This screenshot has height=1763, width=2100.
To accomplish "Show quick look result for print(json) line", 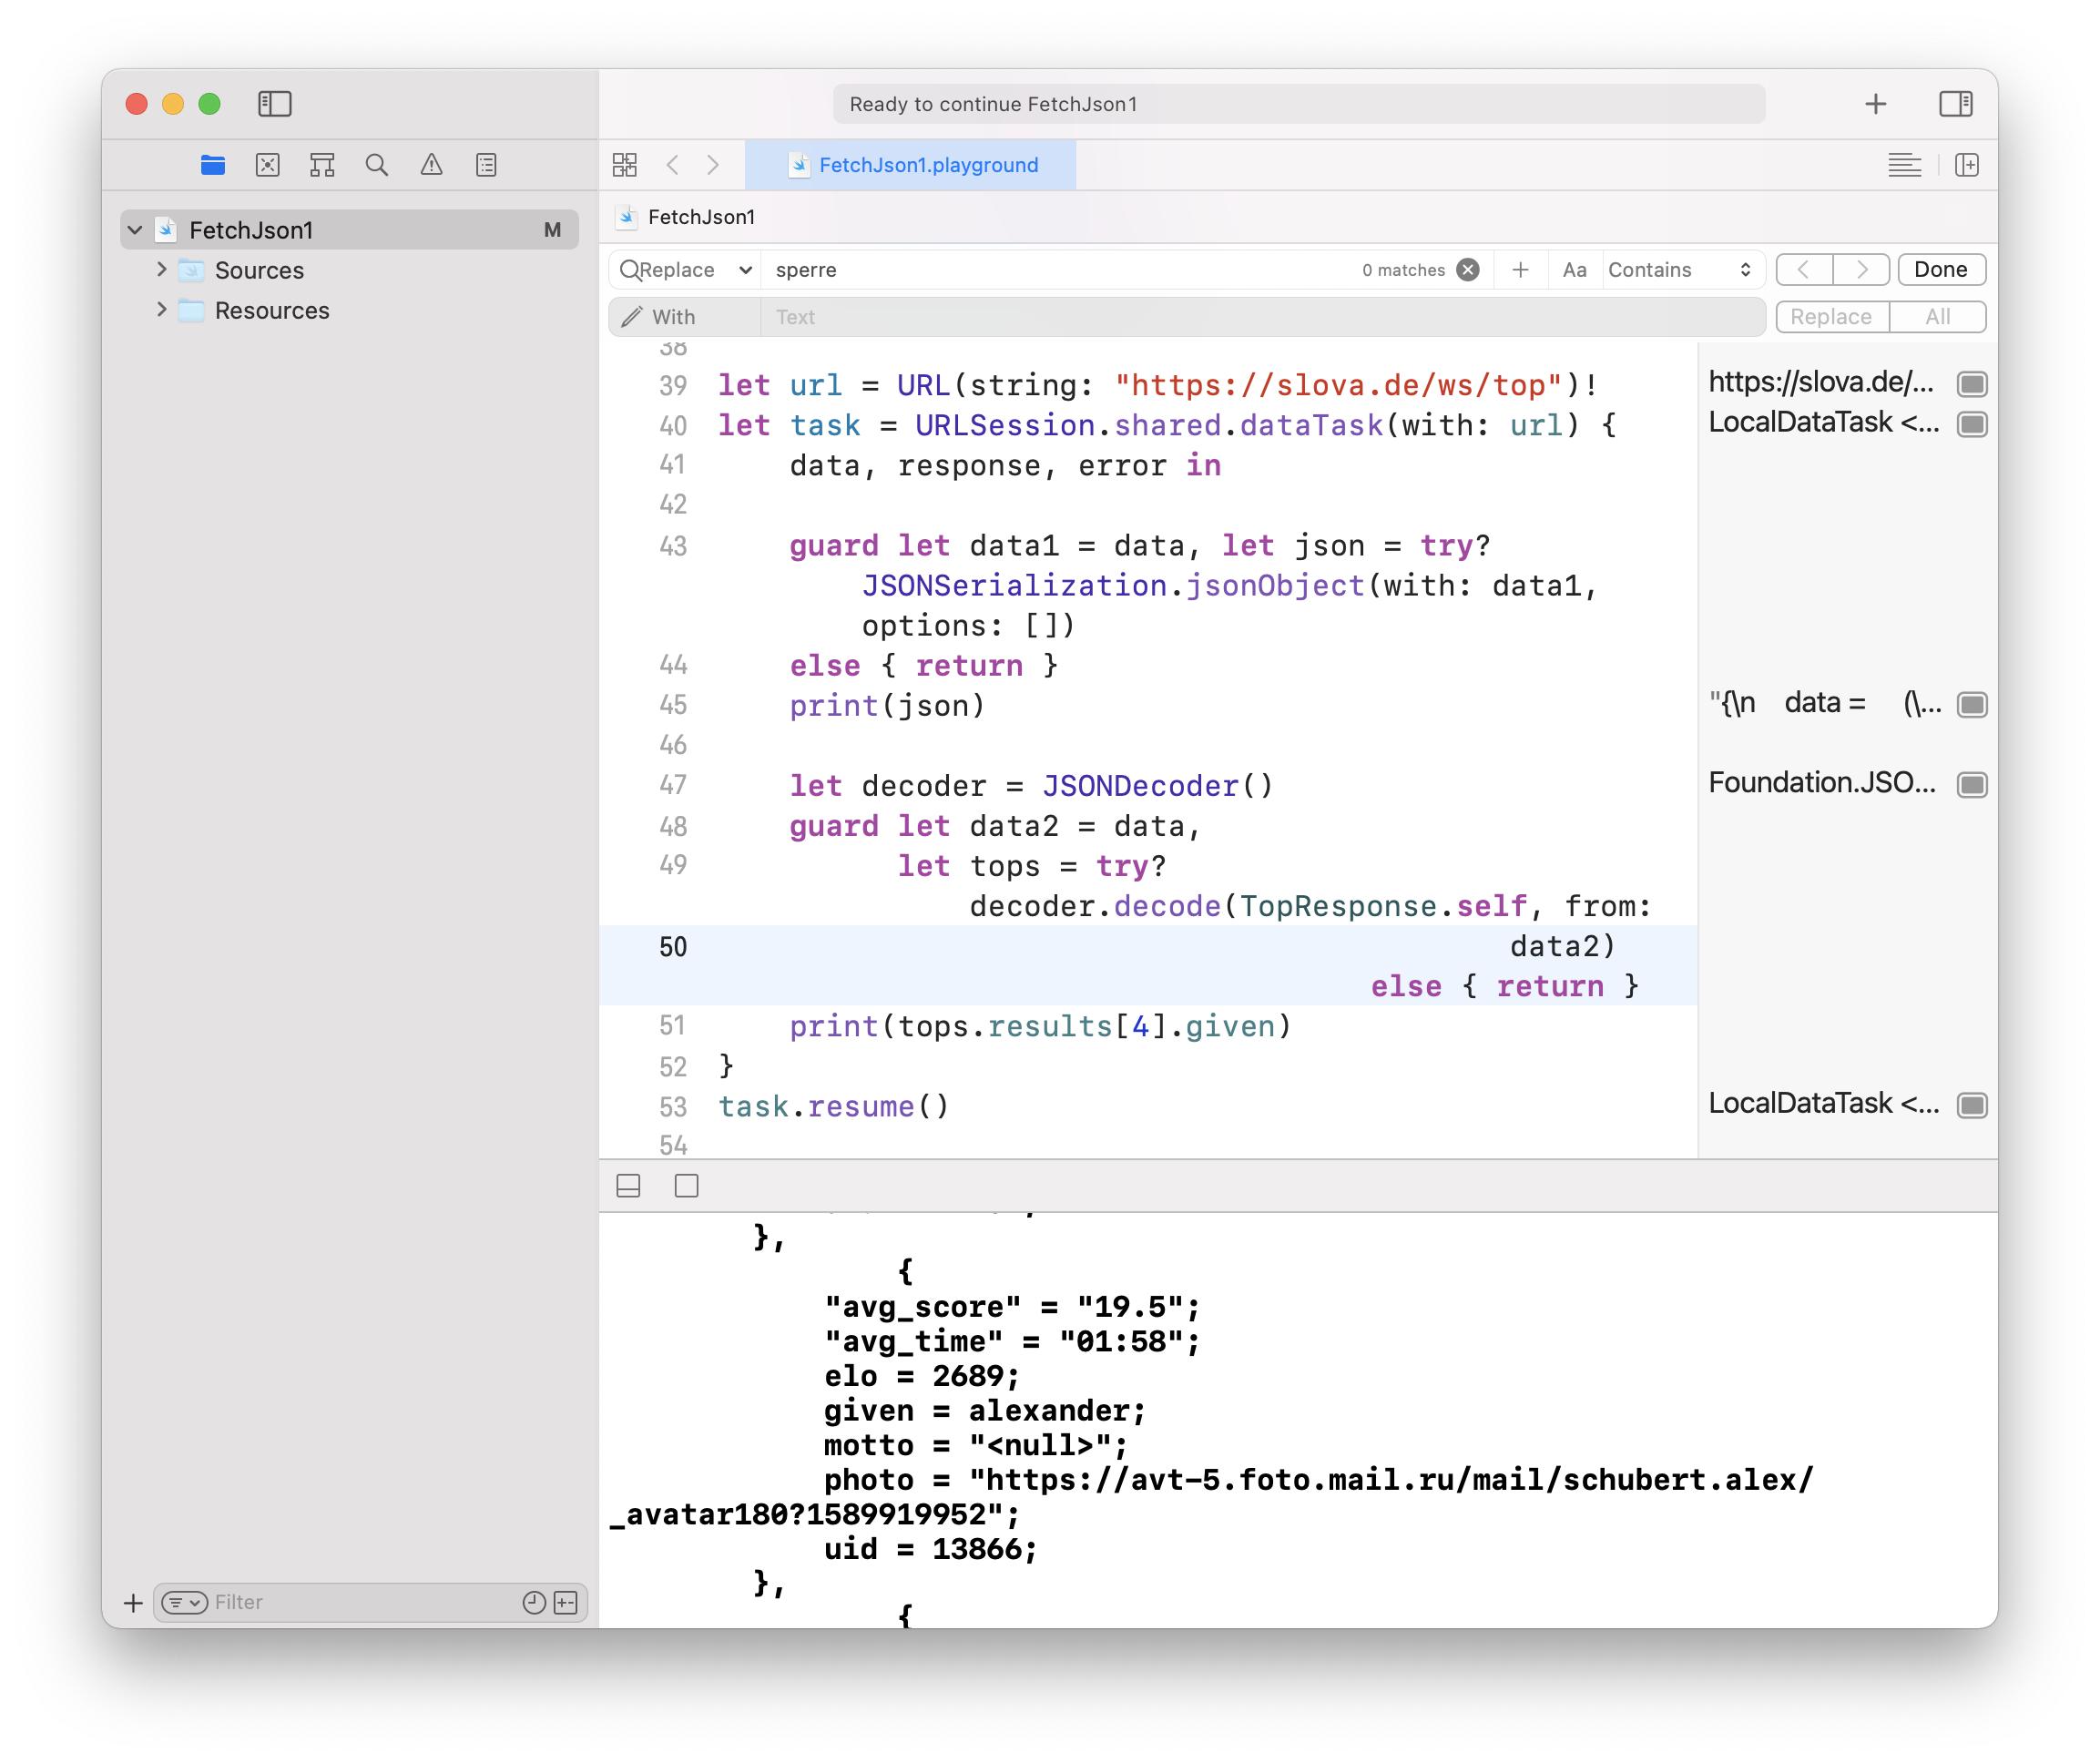I will tap(1971, 705).
